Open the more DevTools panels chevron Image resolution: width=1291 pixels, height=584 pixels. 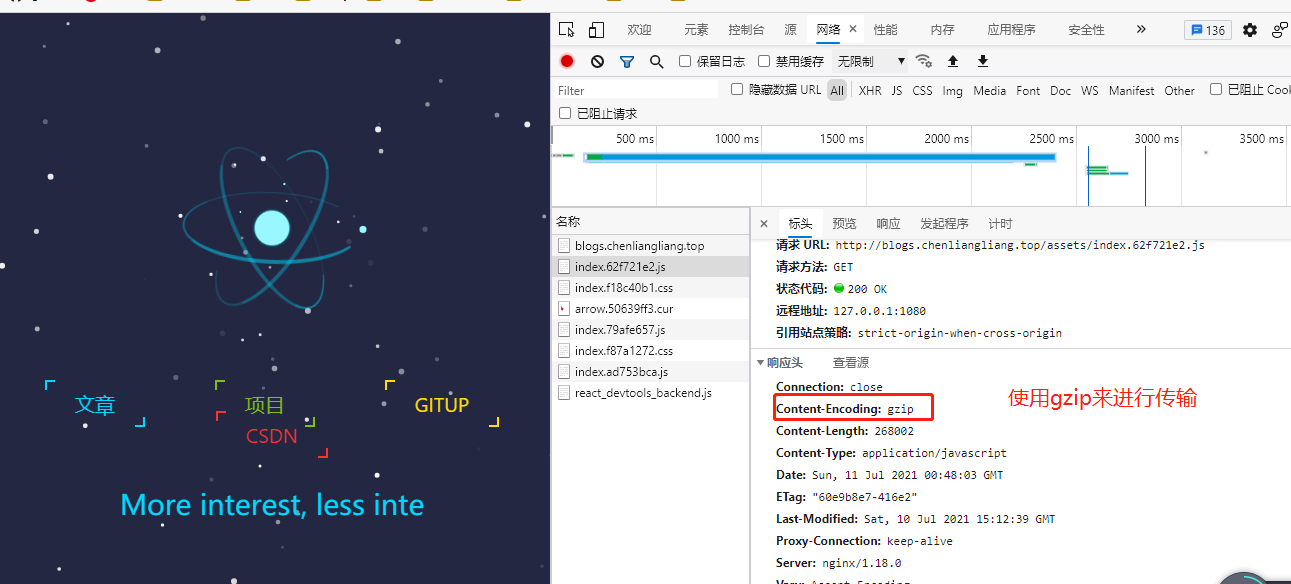[1141, 30]
